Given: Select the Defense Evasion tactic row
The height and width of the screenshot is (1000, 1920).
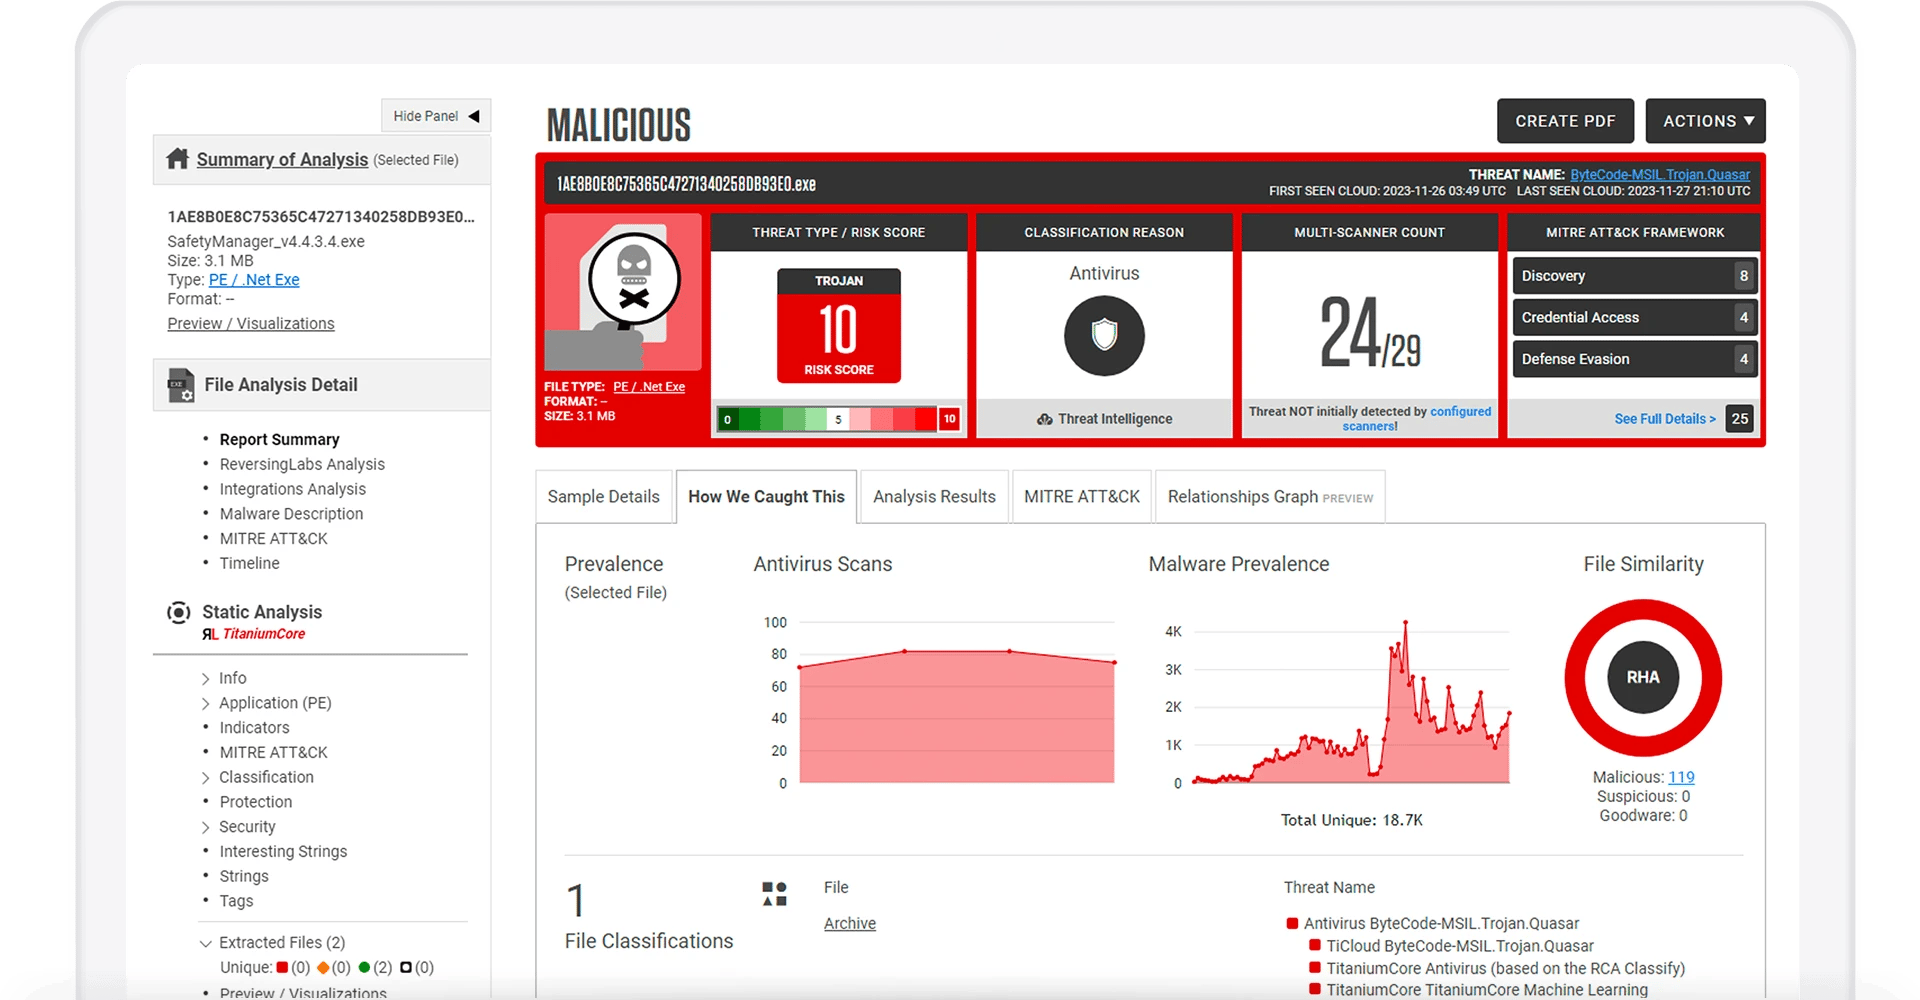Looking at the screenshot, I should click(1634, 359).
